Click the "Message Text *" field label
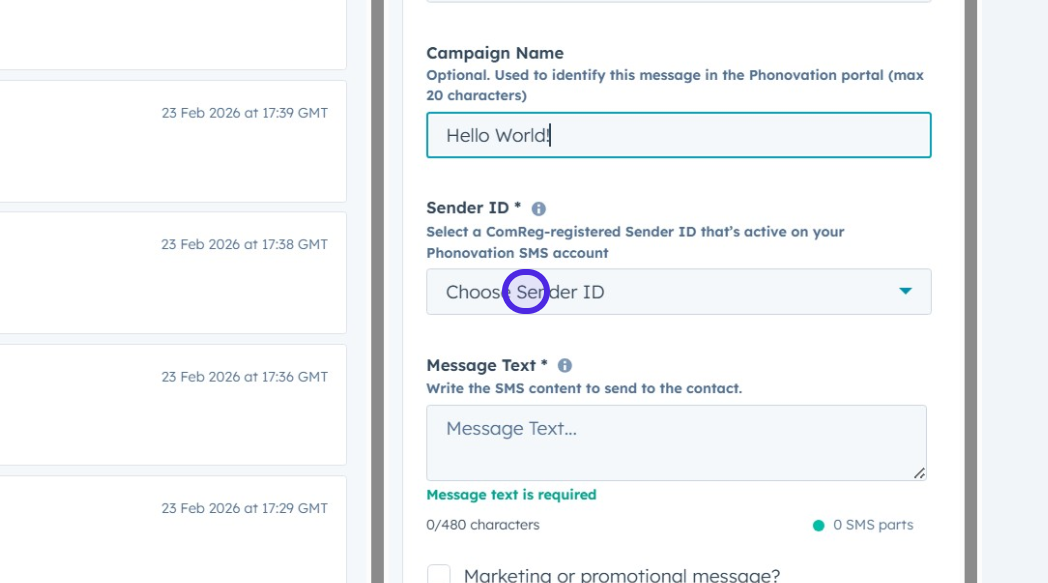 (x=486, y=365)
